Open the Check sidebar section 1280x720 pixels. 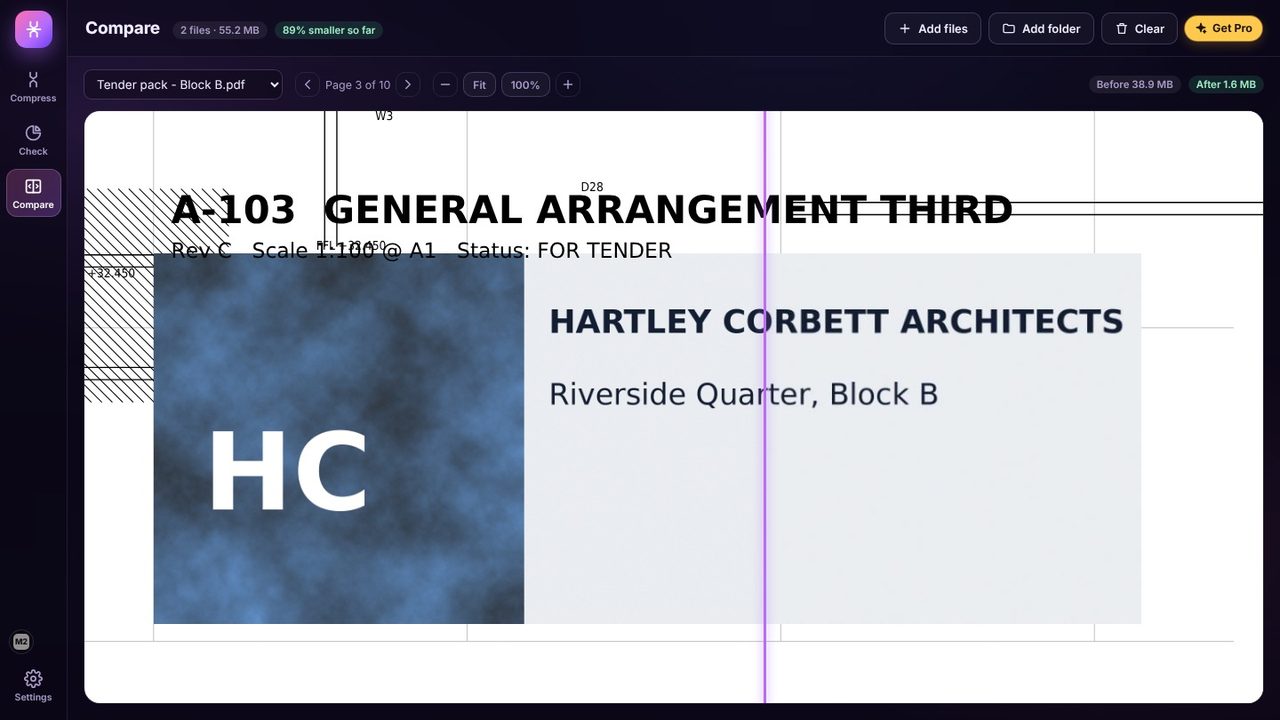pyautogui.click(x=33, y=140)
